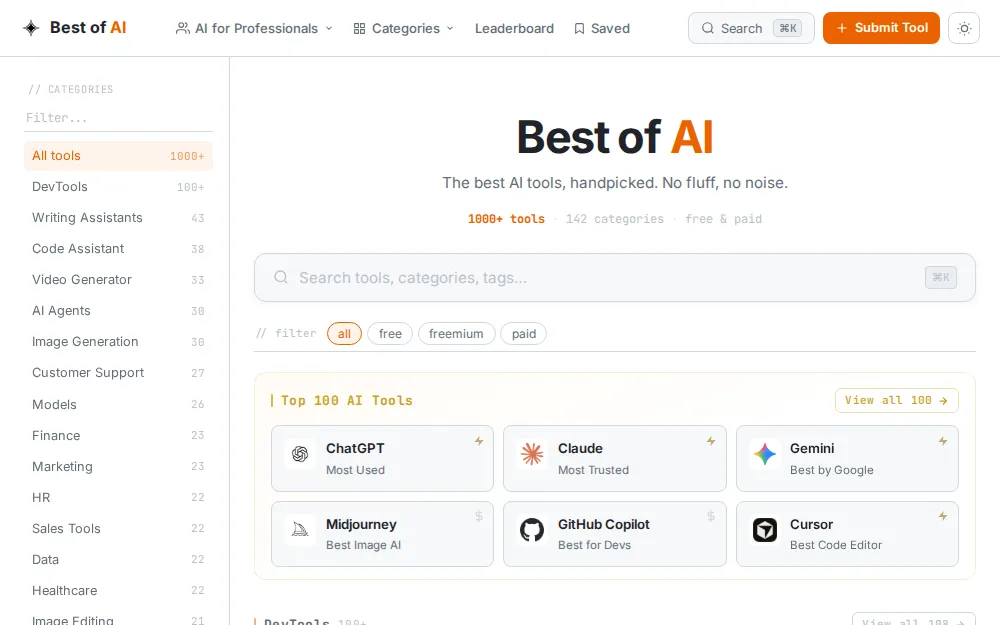Click the lightning bolt icon on Cursor card
This screenshot has width=1000, height=625.
coord(943,516)
